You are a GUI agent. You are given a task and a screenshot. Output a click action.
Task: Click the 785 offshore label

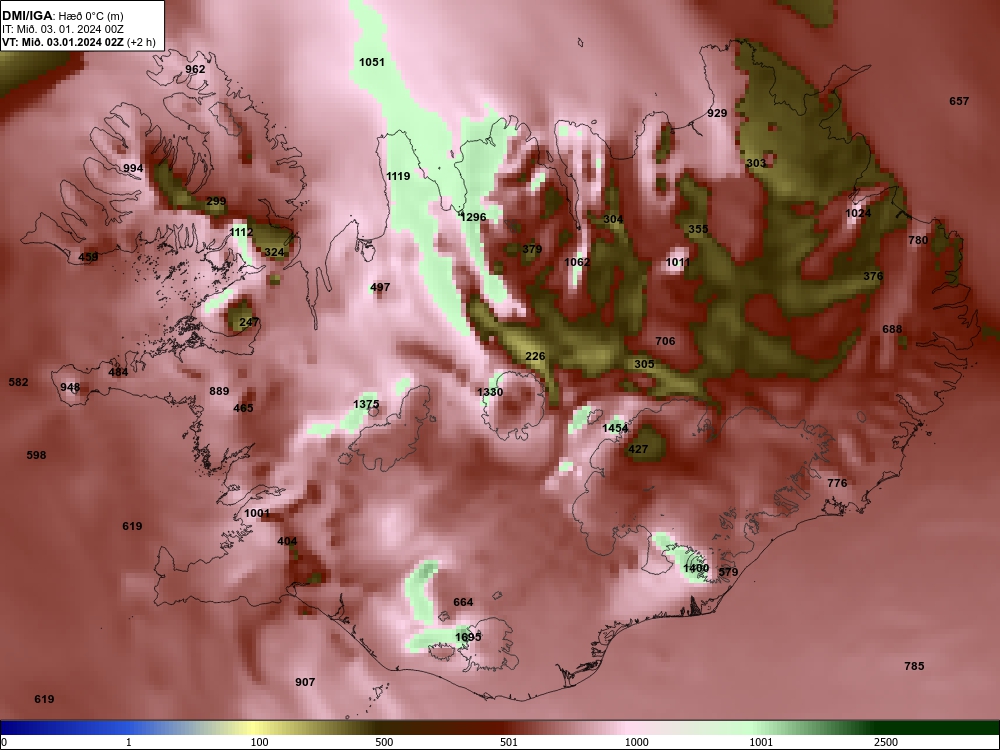click(x=914, y=666)
